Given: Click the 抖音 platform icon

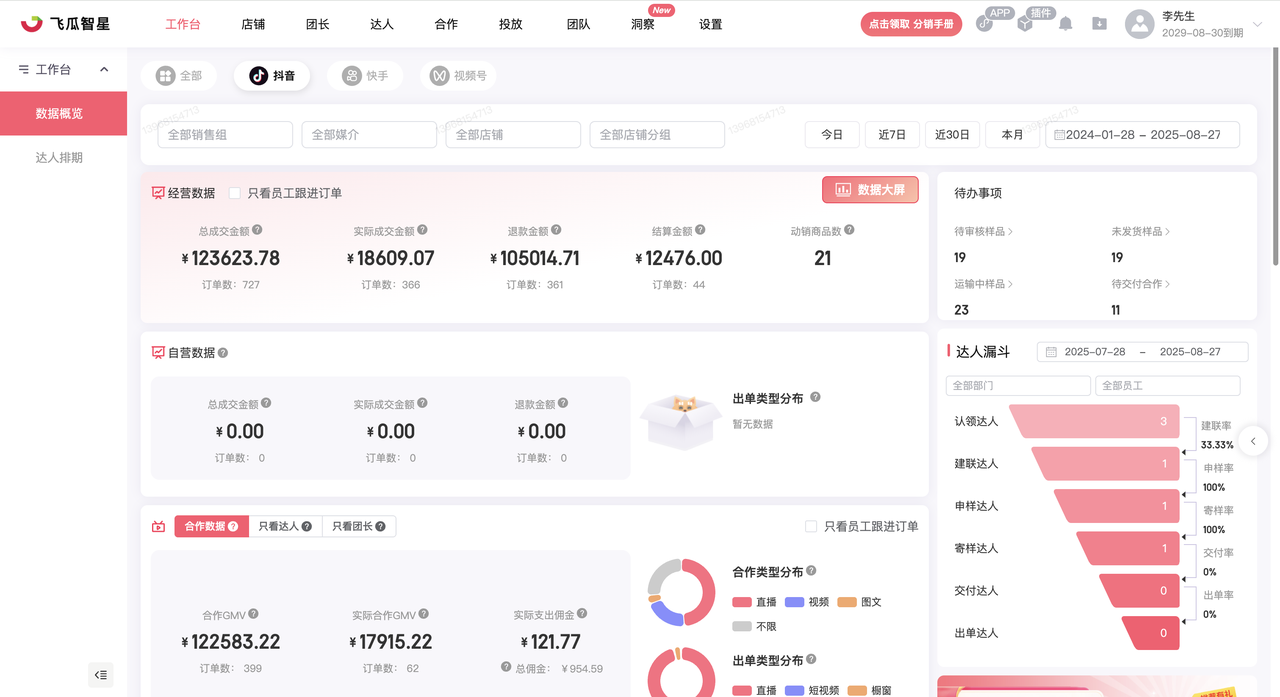Looking at the screenshot, I should point(259,75).
